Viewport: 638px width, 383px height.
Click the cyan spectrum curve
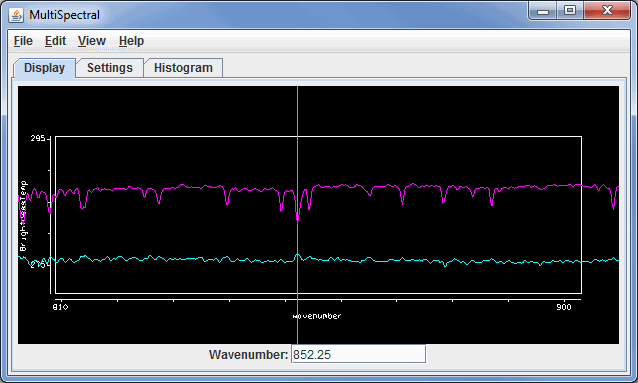coord(203,259)
